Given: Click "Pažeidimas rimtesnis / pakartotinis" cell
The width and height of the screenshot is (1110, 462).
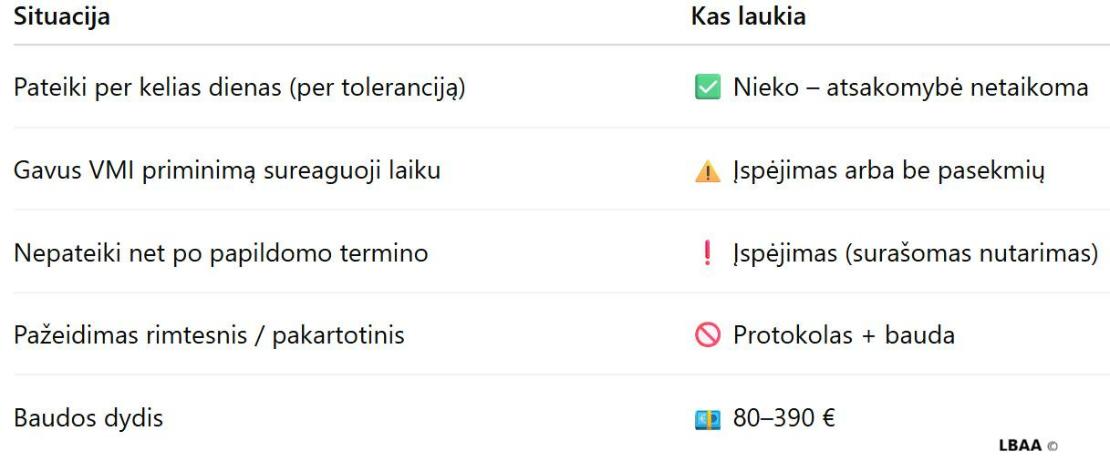Looking at the screenshot, I should pos(209,336).
